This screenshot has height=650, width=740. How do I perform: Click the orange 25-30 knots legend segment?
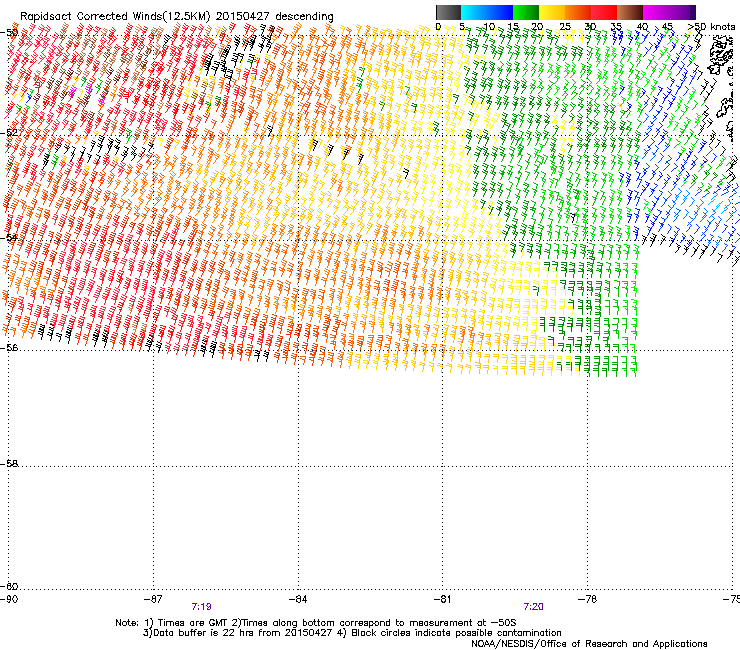click(578, 12)
